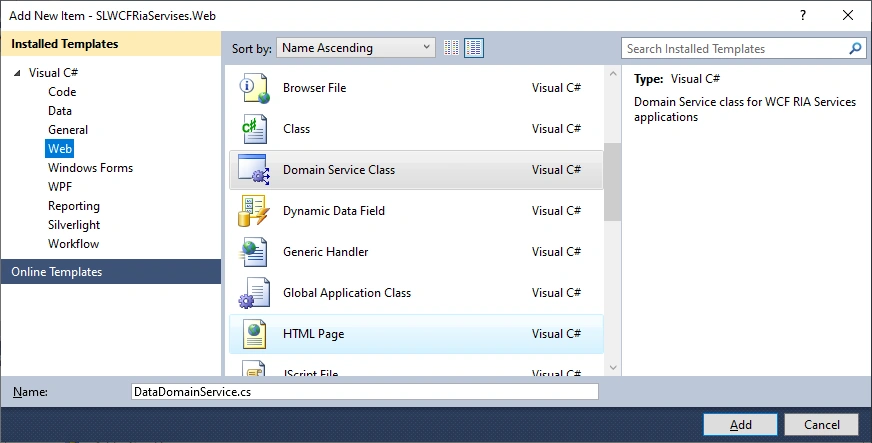Click the Add button
This screenshot has height=443, width=872.
pyautogui.click(x=740, y=425)
